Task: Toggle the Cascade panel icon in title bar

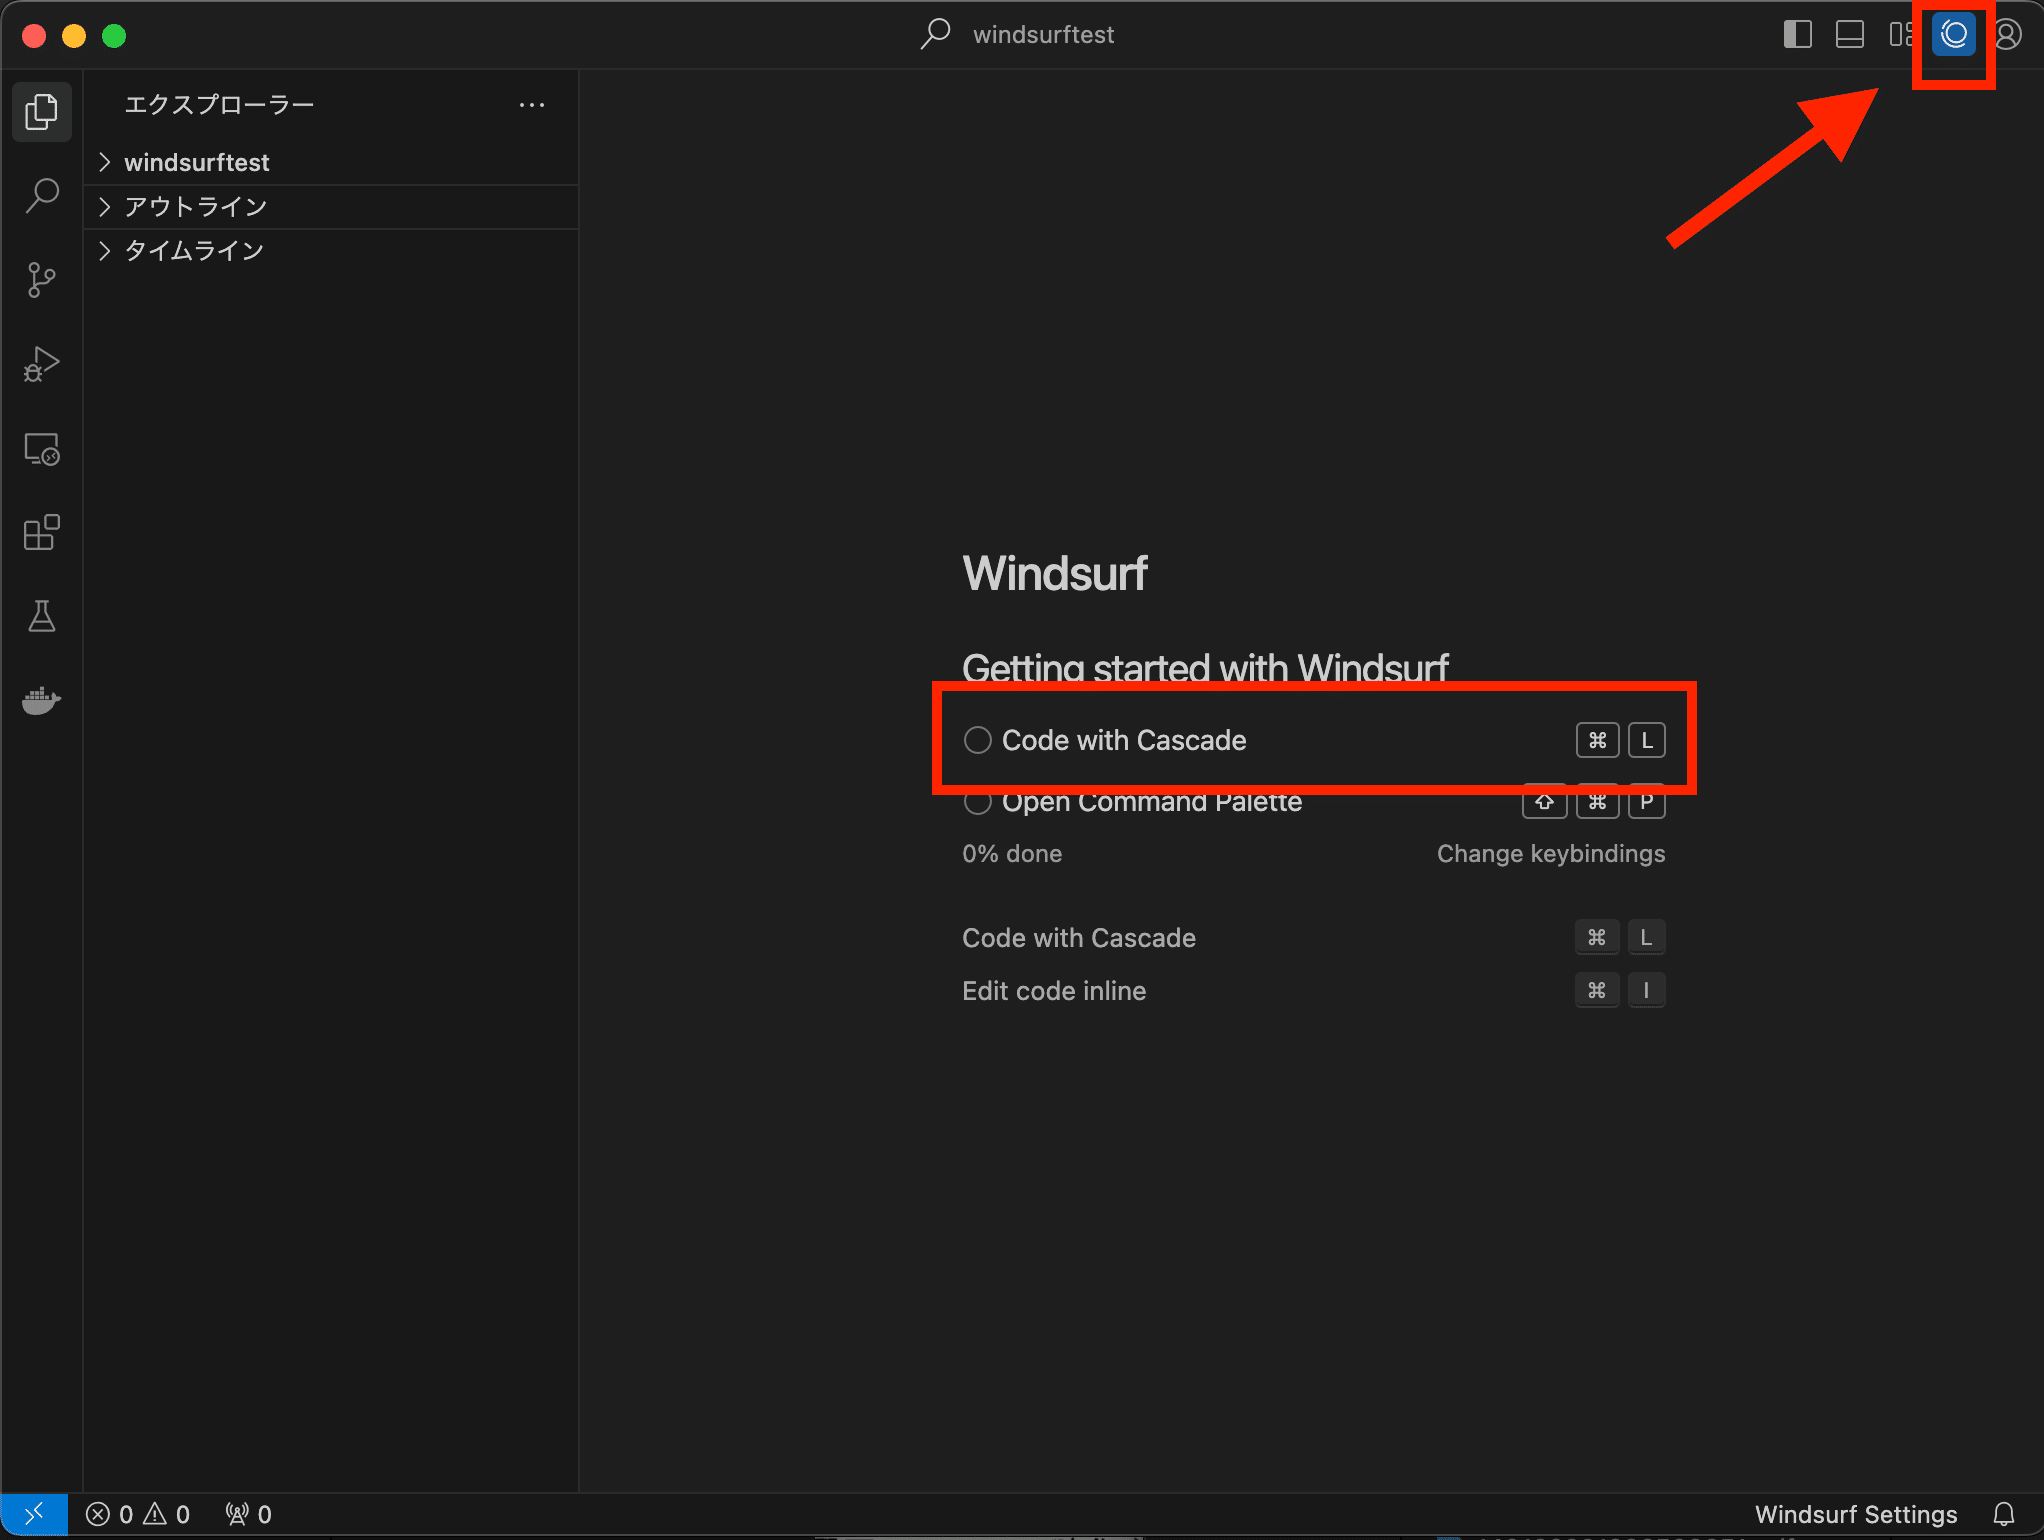Action: point(1954,35)
